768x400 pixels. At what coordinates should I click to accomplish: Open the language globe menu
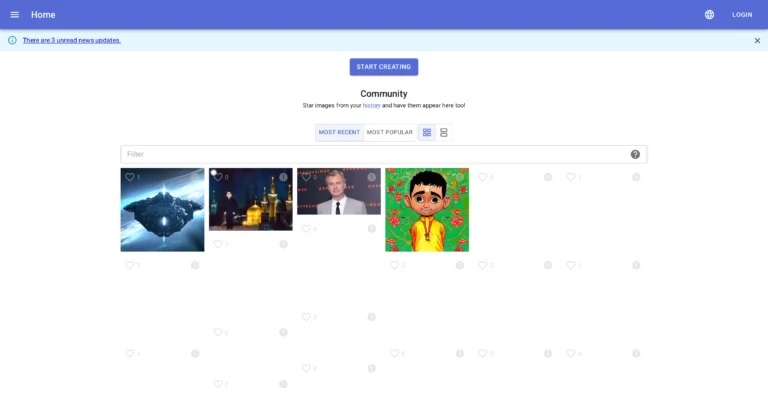[709, 15]
